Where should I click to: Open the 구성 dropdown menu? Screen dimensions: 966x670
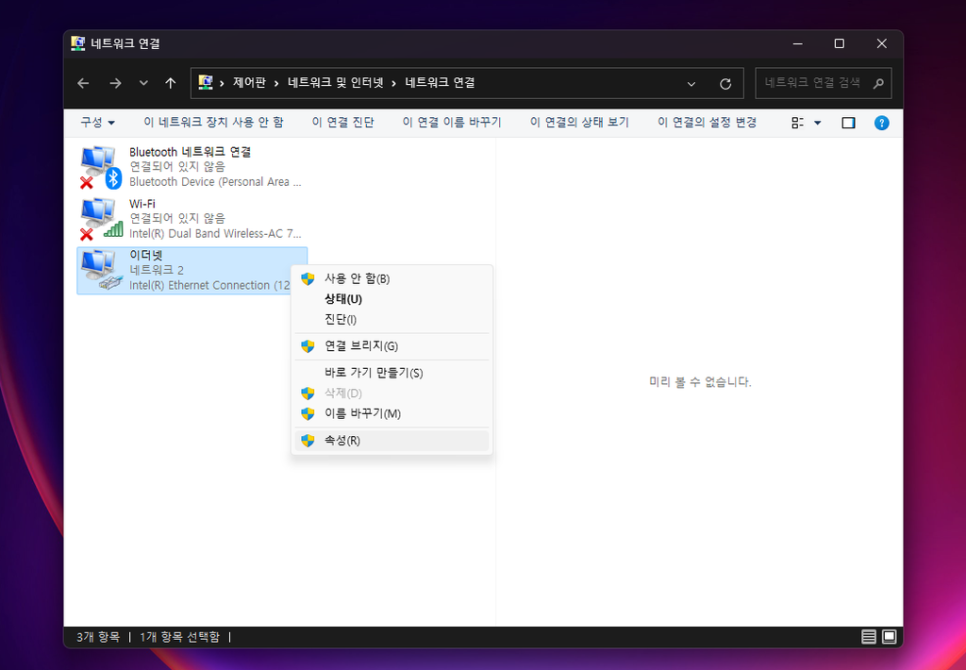97,123
